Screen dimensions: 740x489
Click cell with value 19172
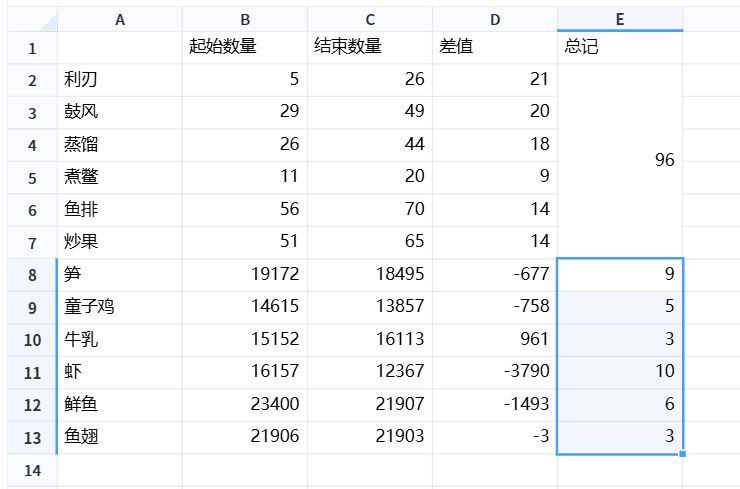click(x=245, y=275)
